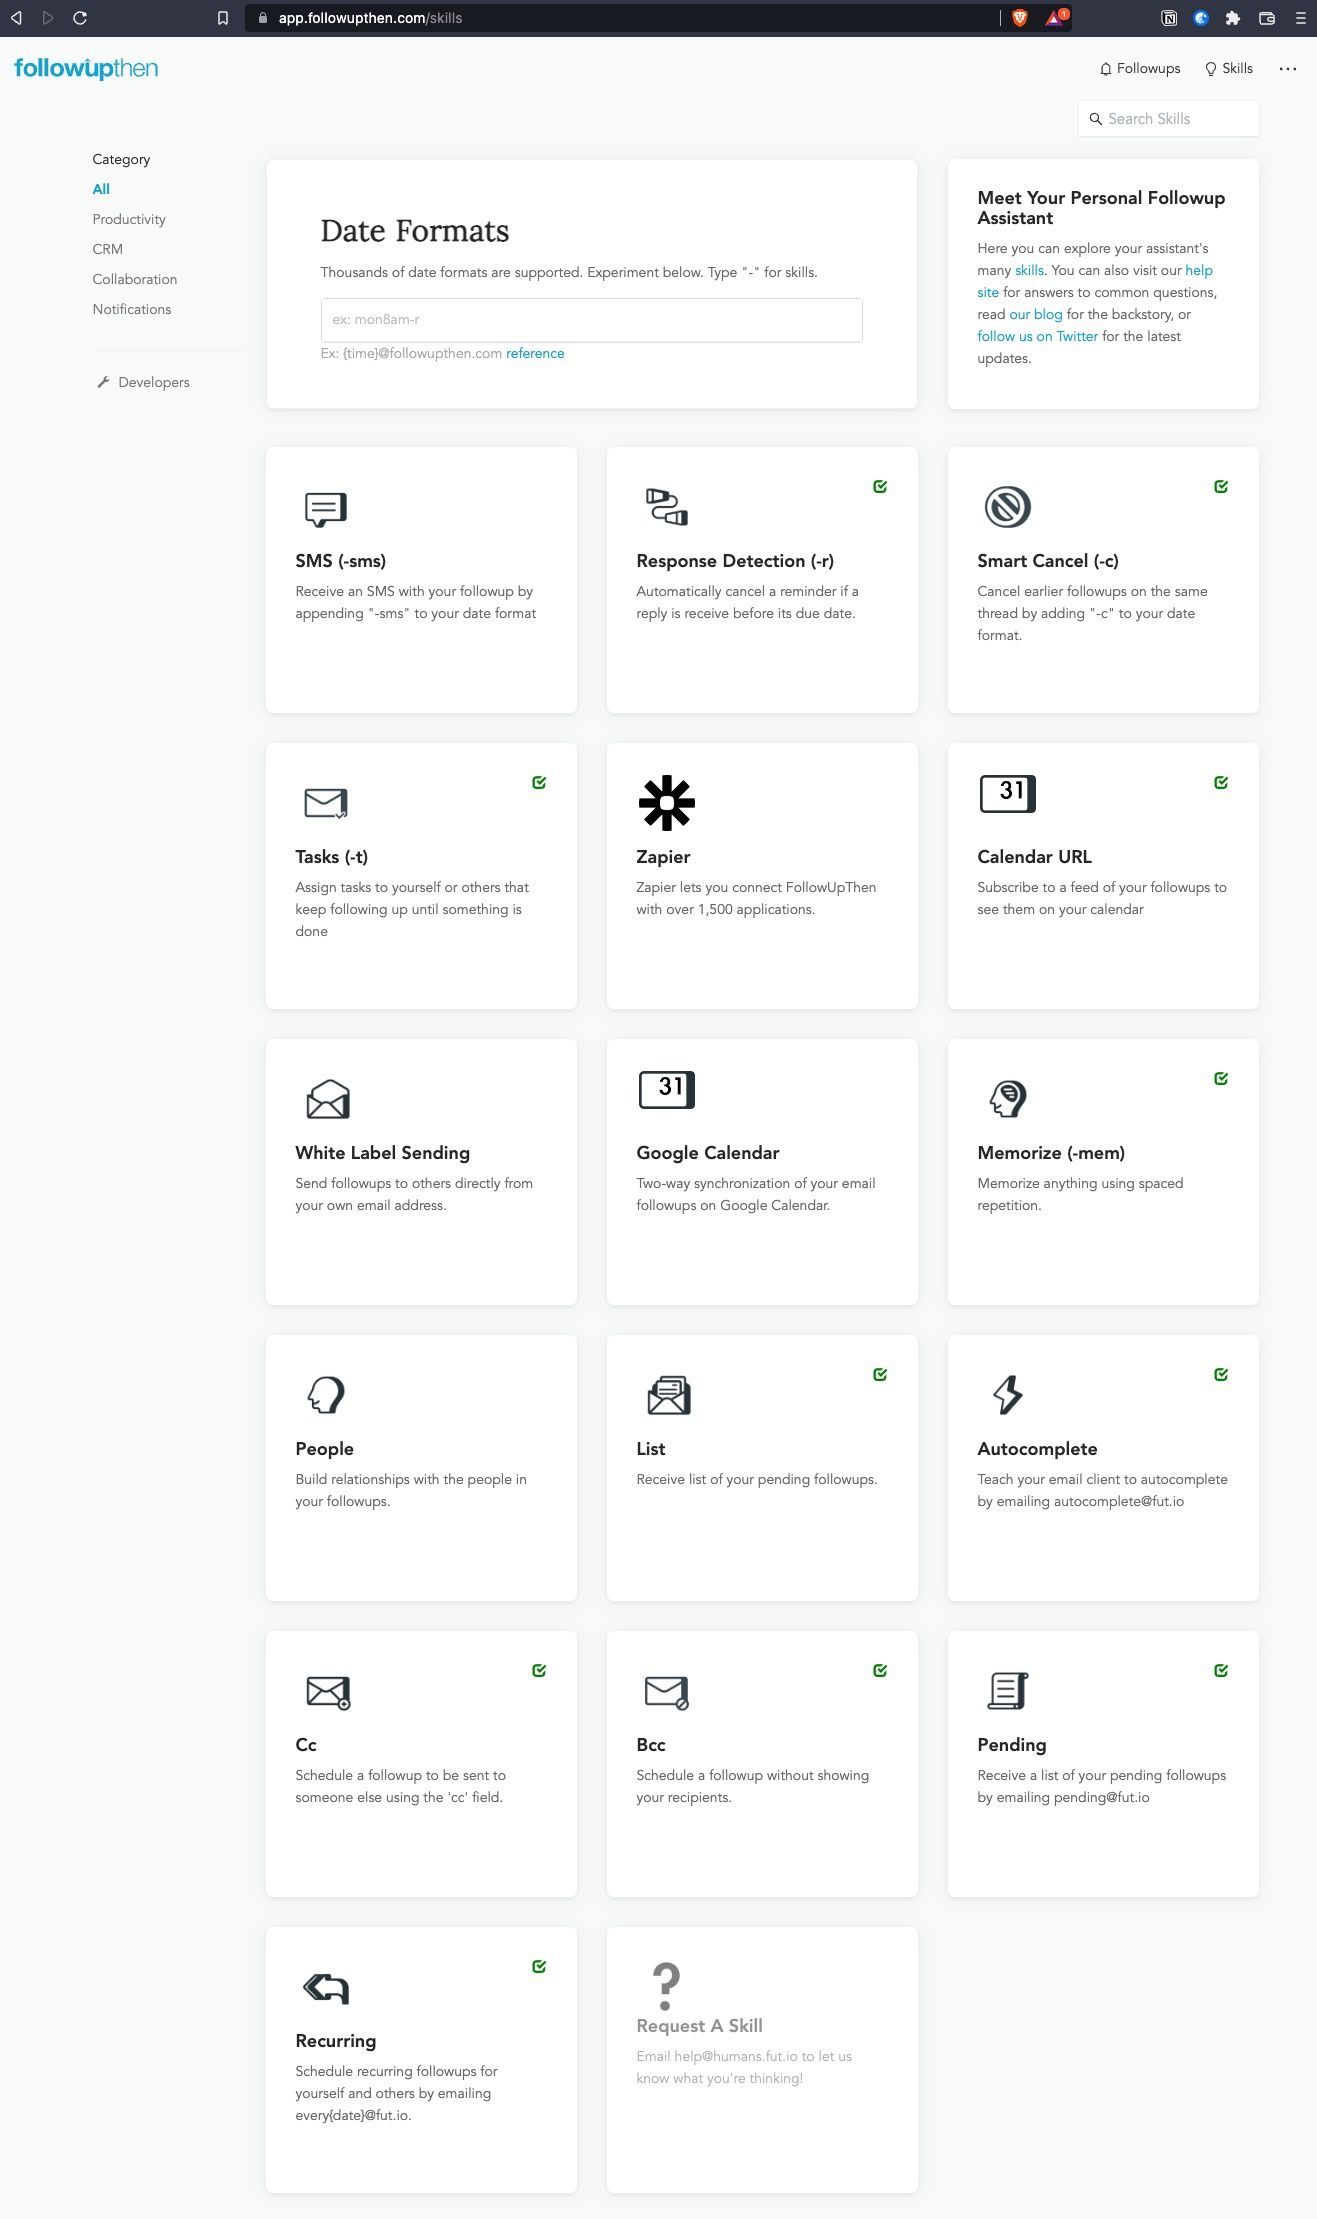Click the Pending scroll-document icon
This screenshot has height=2219, width=1317.
pos(1007,1691)
